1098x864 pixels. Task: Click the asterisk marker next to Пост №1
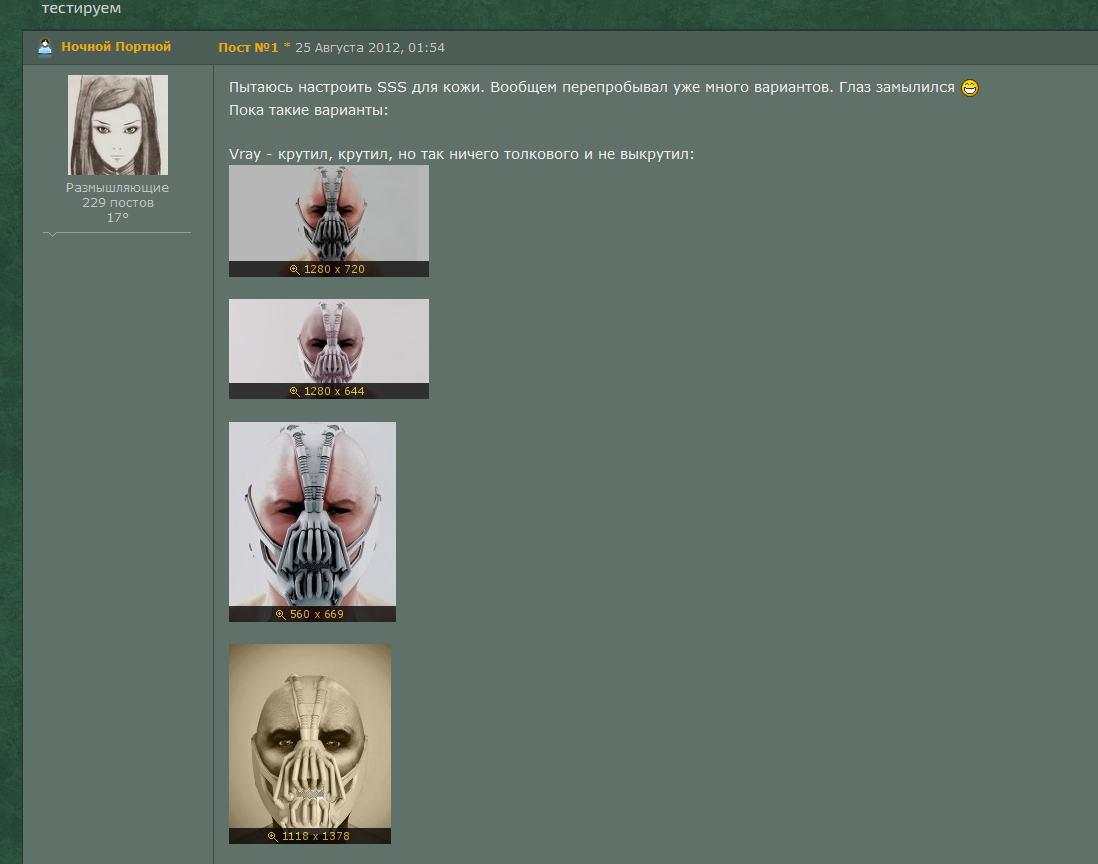pos(287,46)
